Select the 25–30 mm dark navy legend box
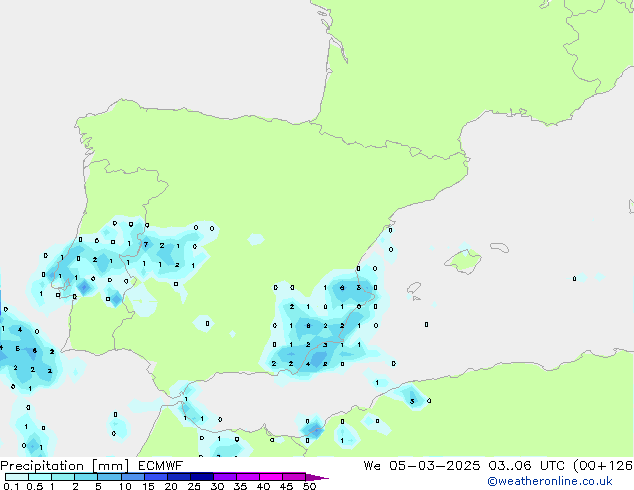The image size is (634, 490). click(x=202, y=477)
